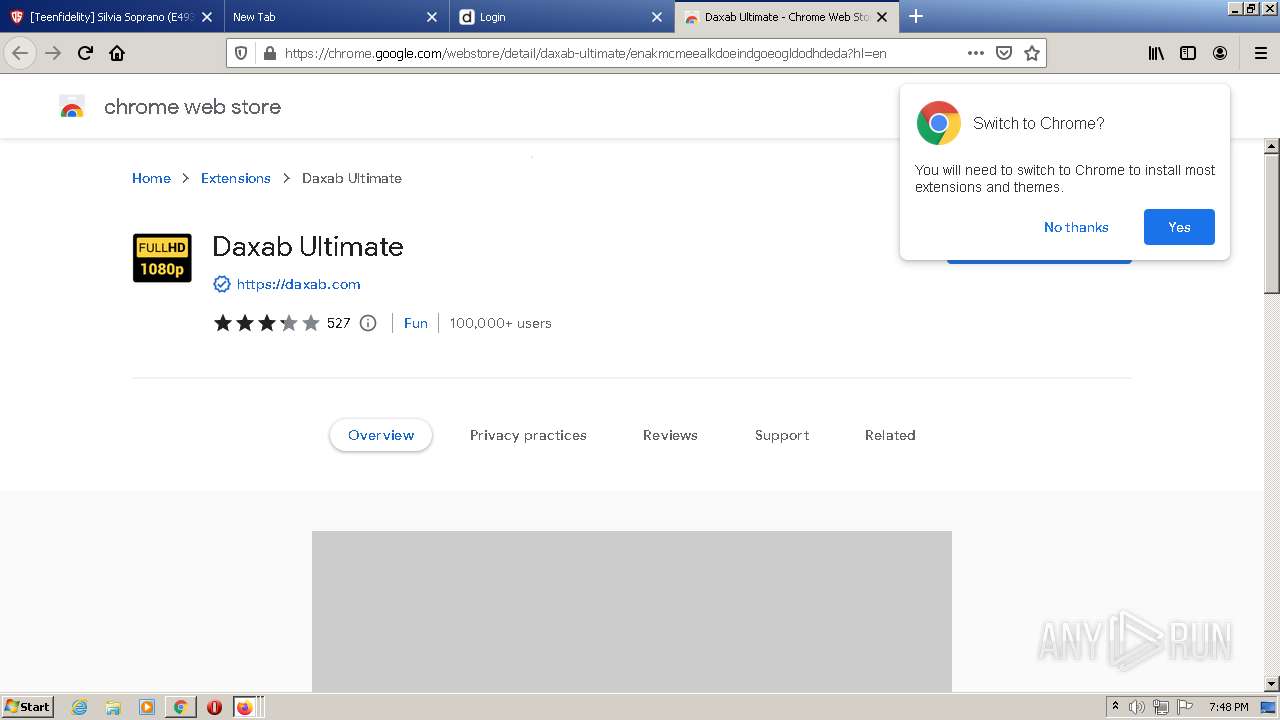The width and height of the screenshot is (1280, 720).
Task: Open the Firefox home page icon
Action: click(117, 53)
